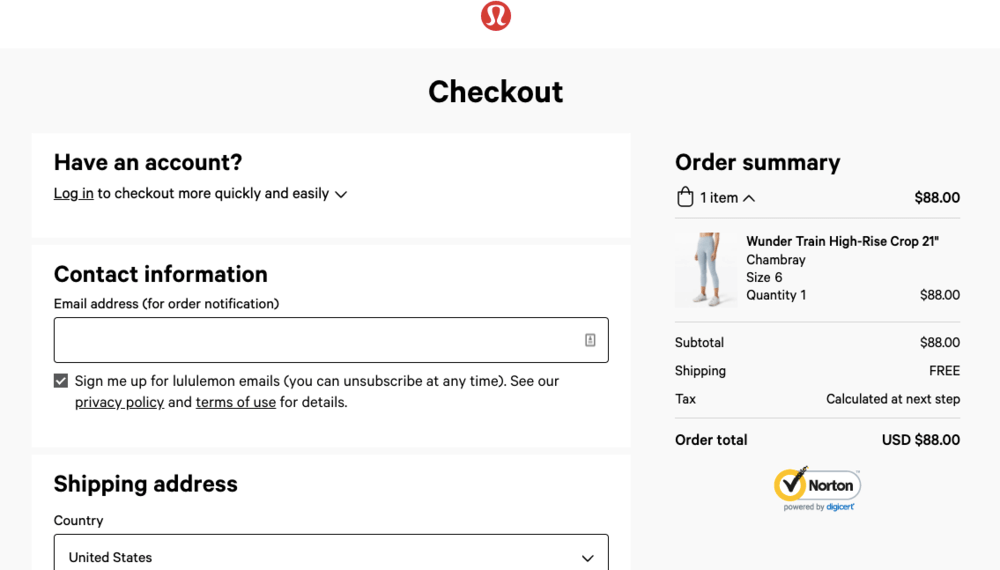Click the Wunder Train crop product thumbnail
The width and height of the screenshot is (1000, 570).
[x=706, y=269]
